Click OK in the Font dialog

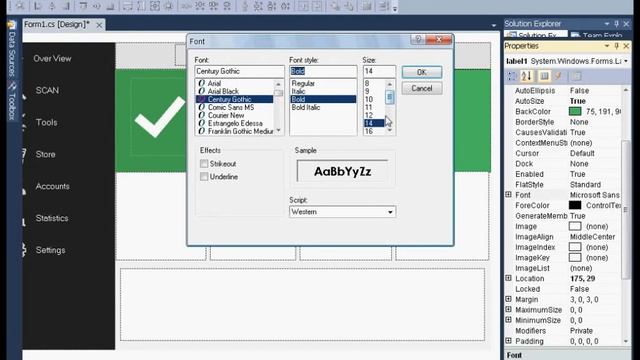(422, 72)
